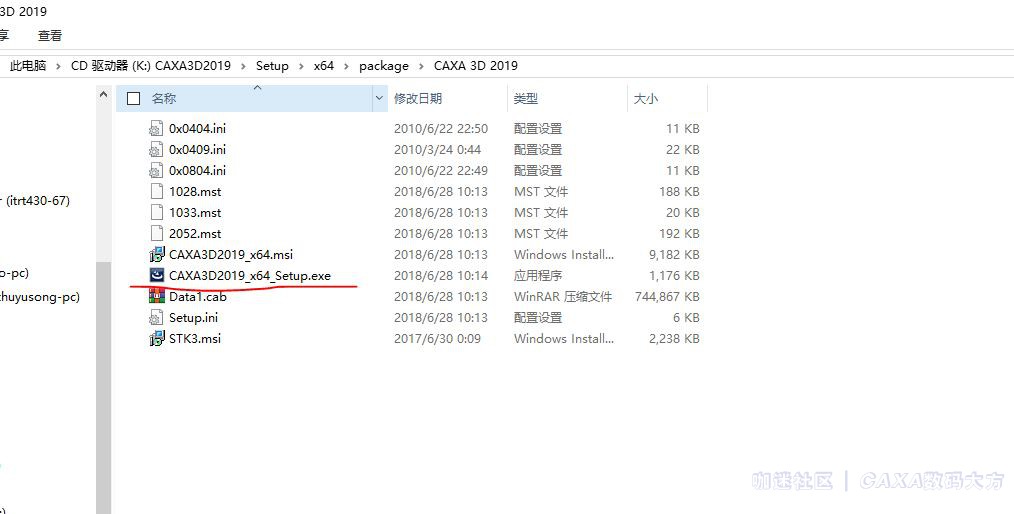1014x514 pixels.
Task: Click the 6 KB size of Setup.ini
Action: (x=686, y=317)
